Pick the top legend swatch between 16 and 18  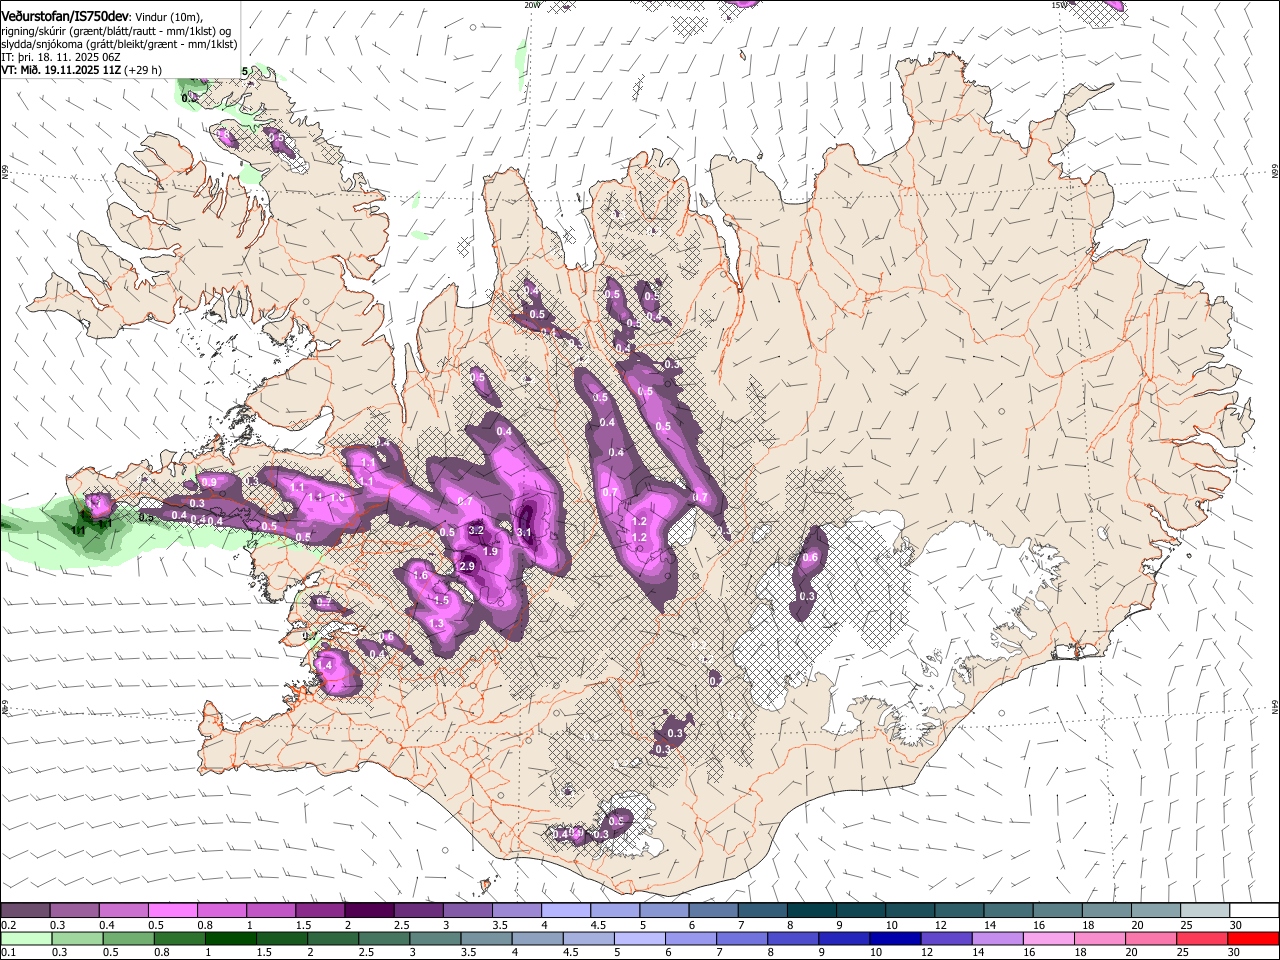(x=1058, y=910)
